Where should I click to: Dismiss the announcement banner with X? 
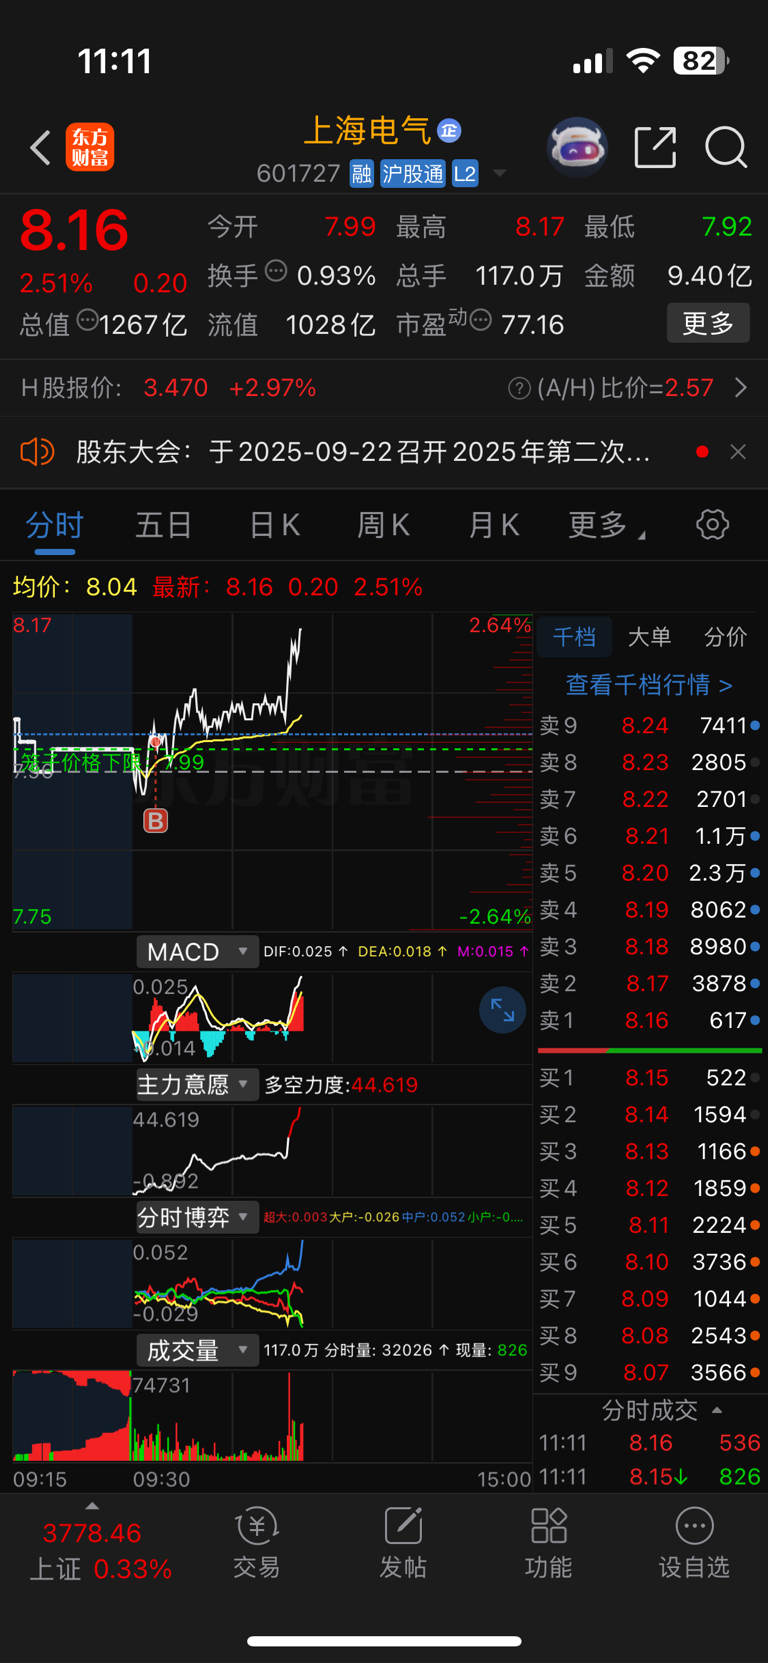pyautogui.click(x=738, y=452)
